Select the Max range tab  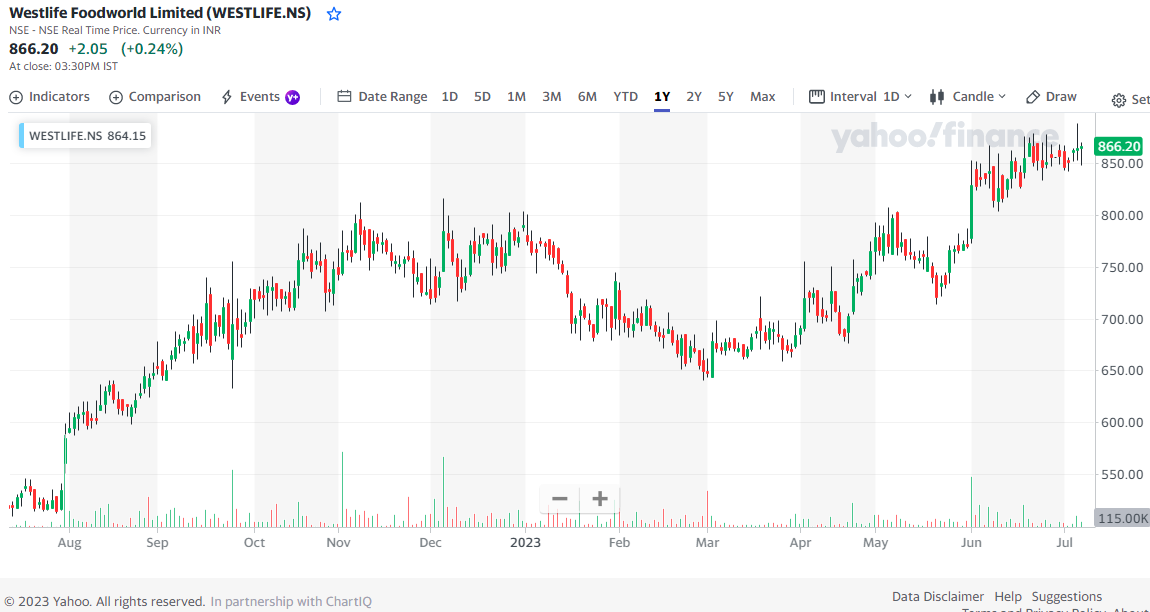(x=763, y=97)
